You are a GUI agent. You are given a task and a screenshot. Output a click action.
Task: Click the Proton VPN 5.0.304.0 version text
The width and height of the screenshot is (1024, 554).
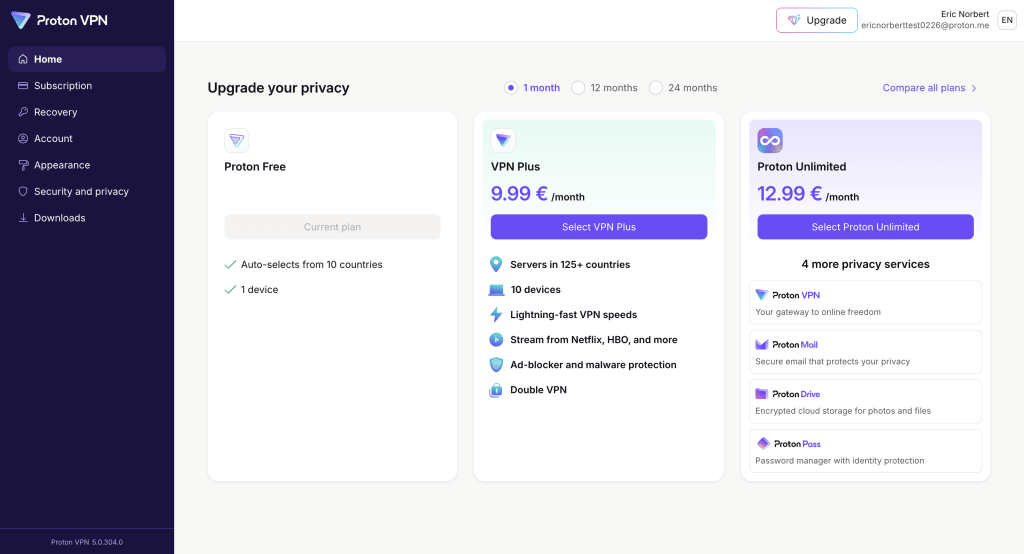[x=87, y=542]
